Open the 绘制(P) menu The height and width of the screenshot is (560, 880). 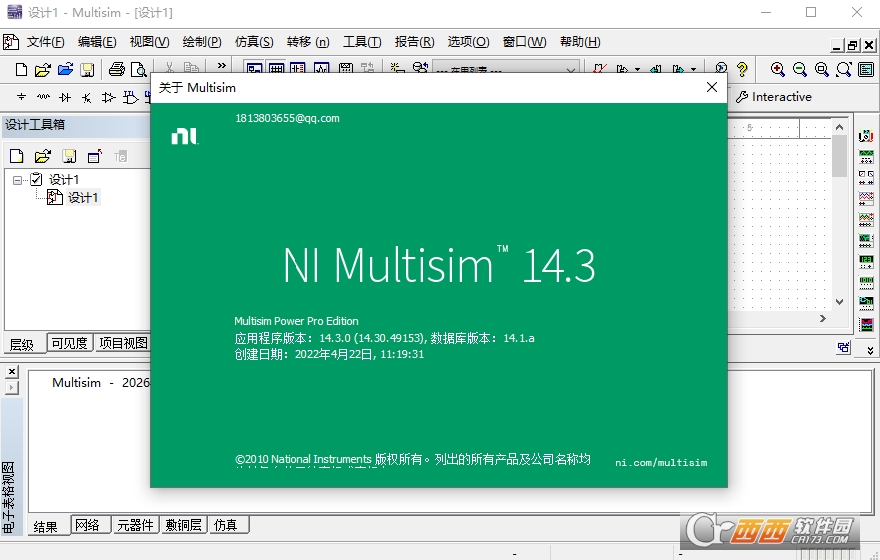tap(202, 42)
